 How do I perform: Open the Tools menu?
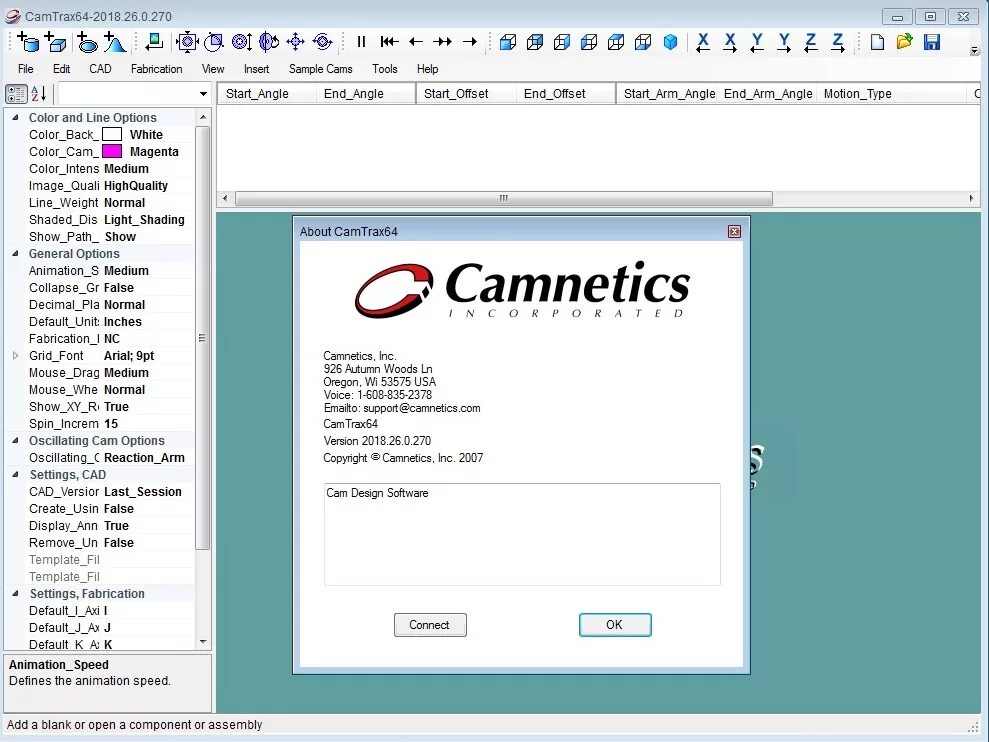(x=385, y=69)
